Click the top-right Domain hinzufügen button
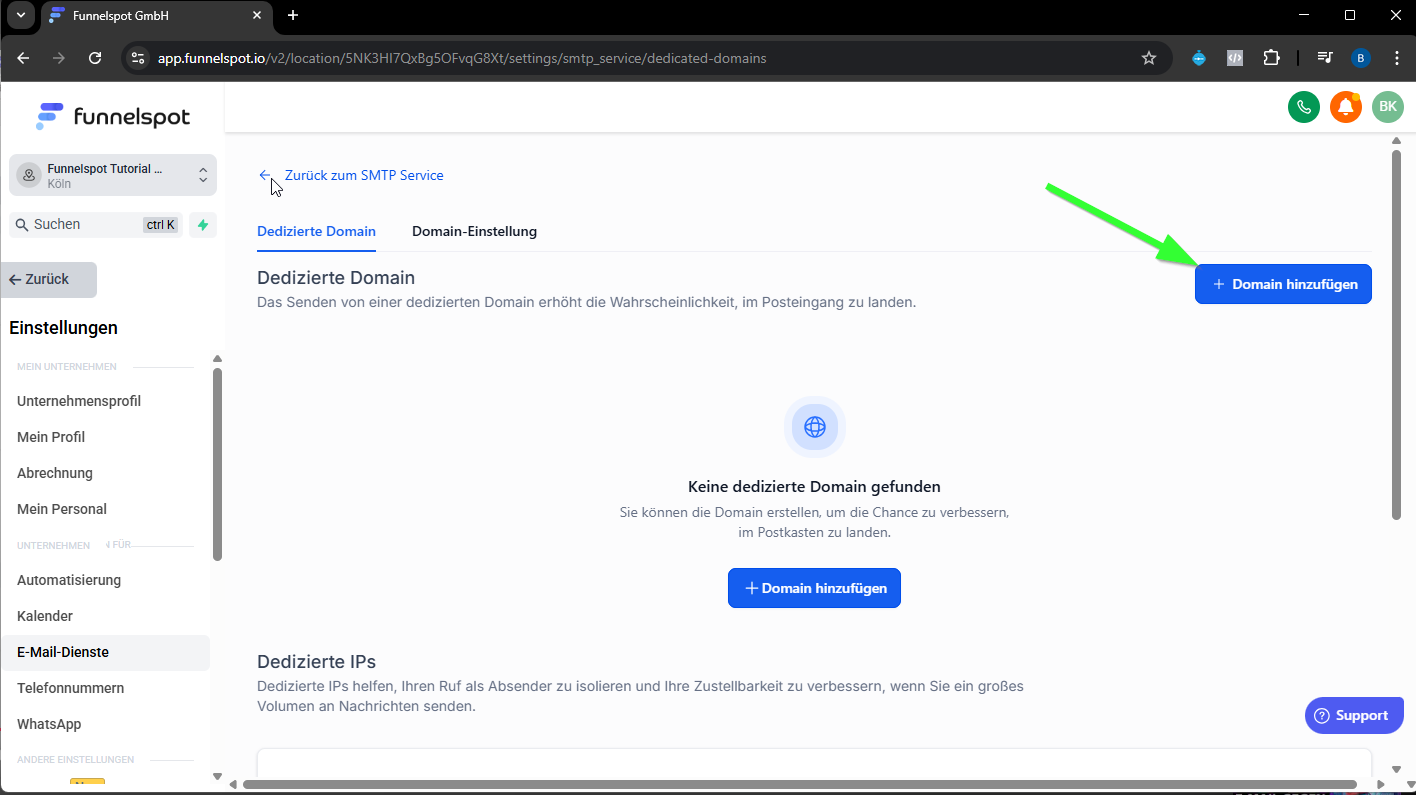The image size is (1416, 795). (x=1283, y=284)
